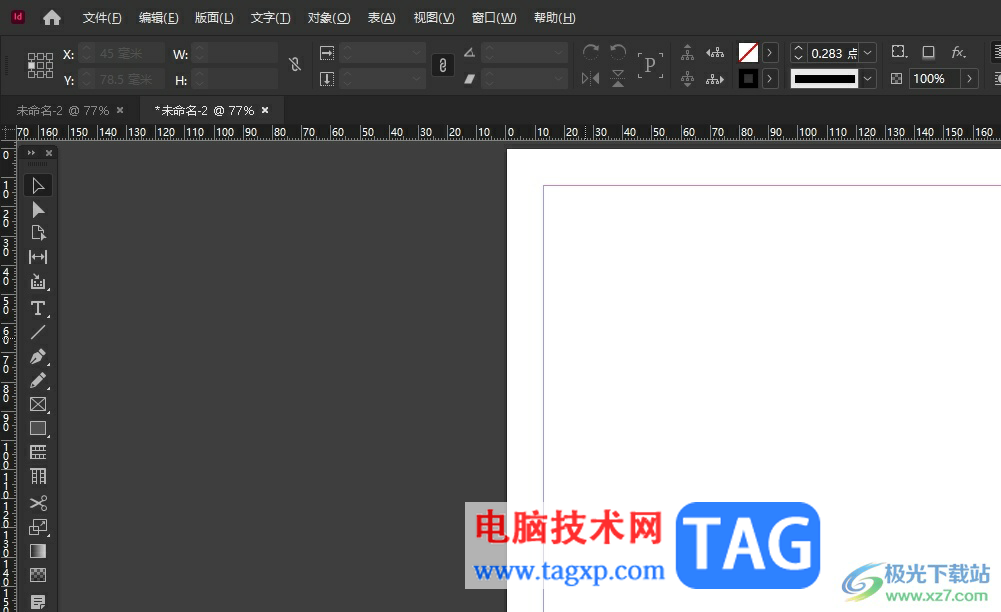Close the tools panel
Viewport: 1001px width, 612px height.
click(49, 153)
